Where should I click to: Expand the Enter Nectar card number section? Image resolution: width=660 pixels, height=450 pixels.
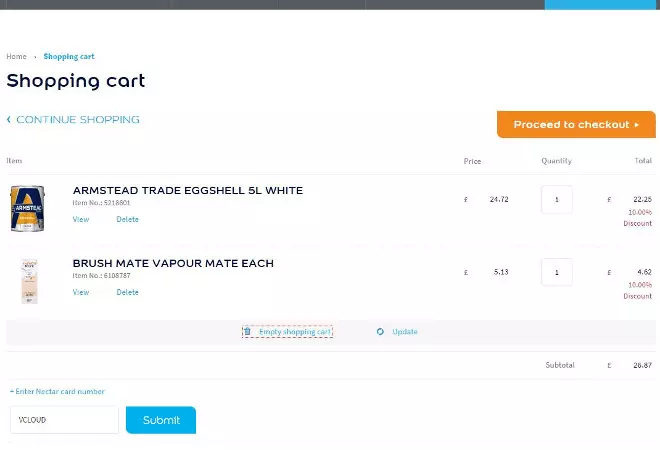tap(58, 391)
